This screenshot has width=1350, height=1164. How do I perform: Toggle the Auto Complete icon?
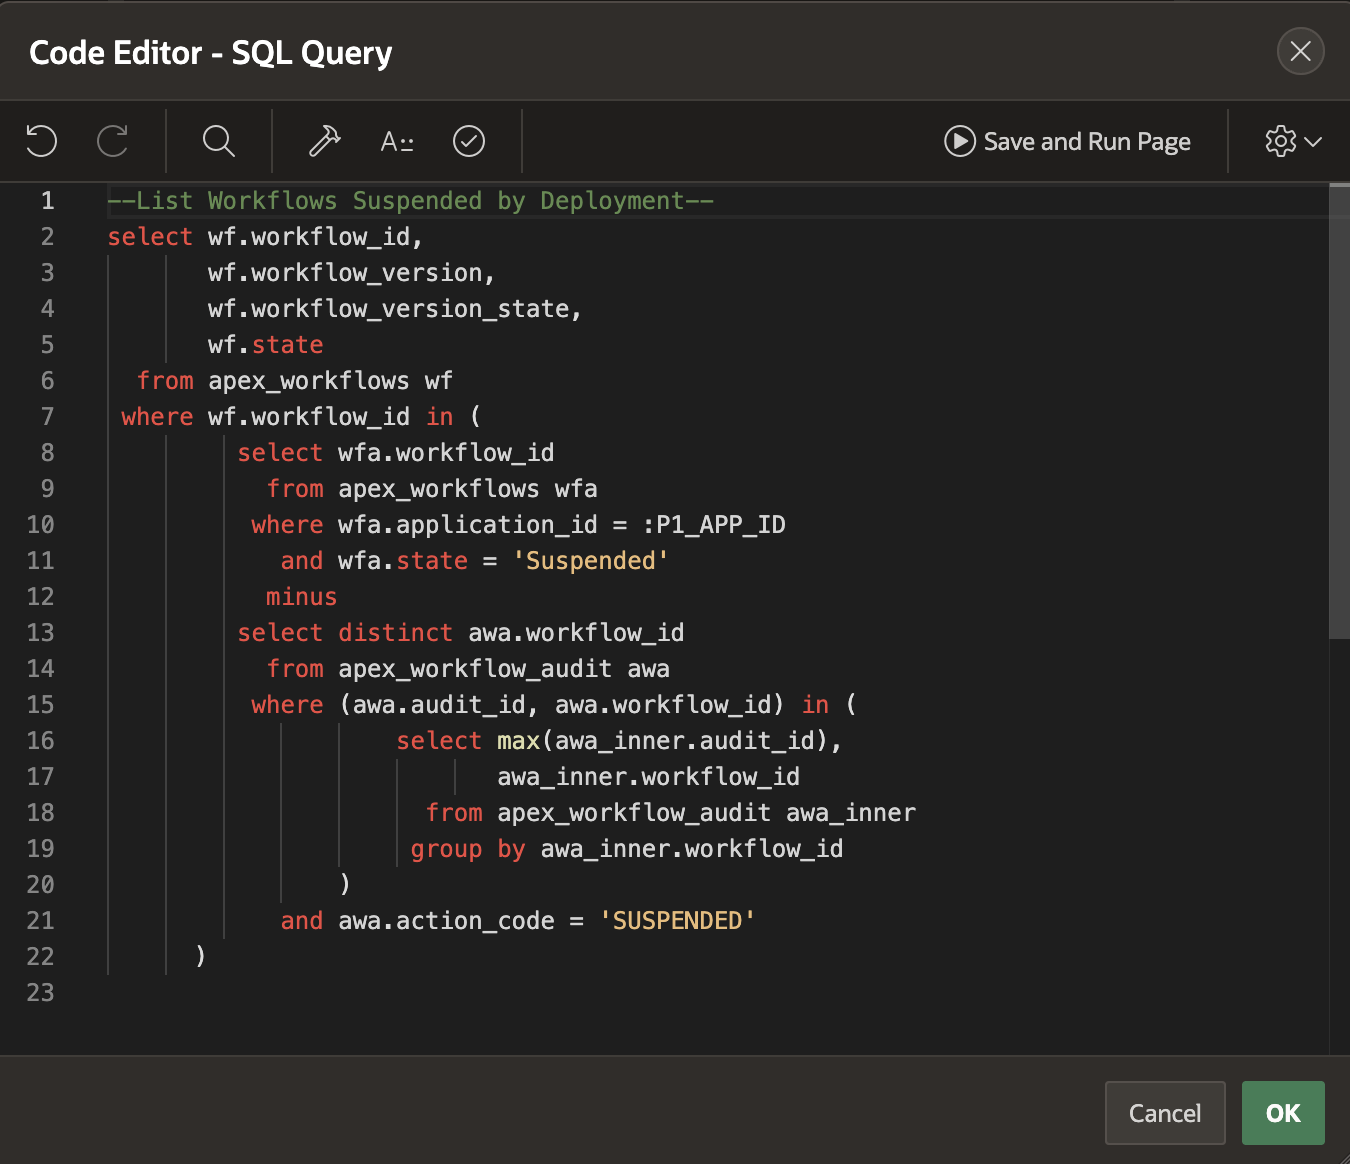coord(397,141)
